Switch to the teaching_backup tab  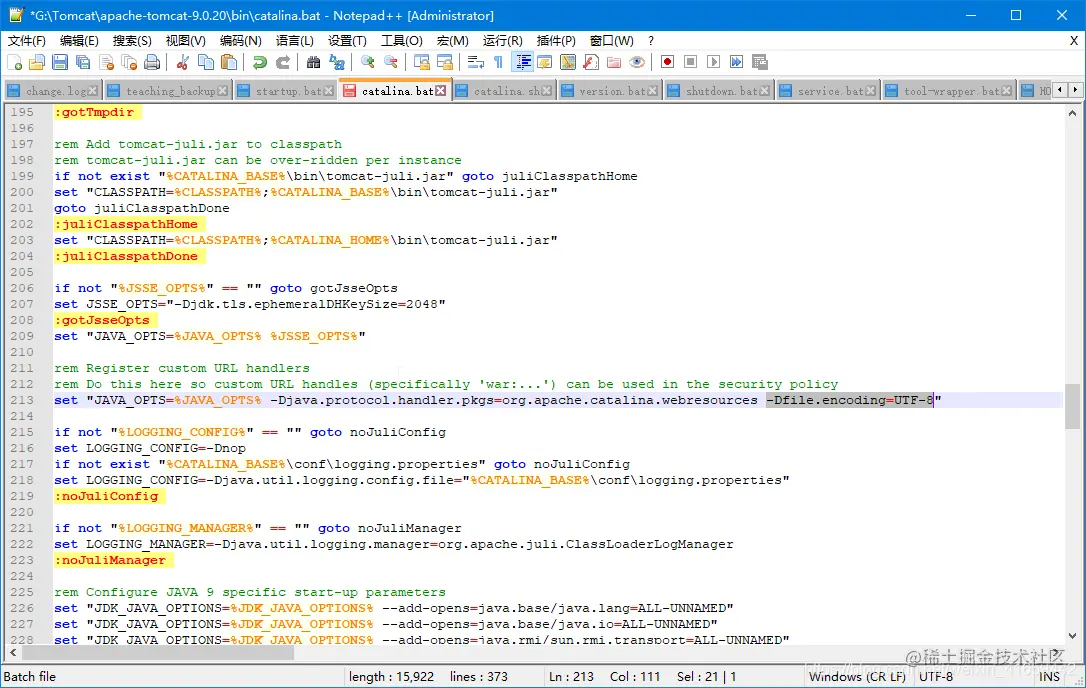168,91
